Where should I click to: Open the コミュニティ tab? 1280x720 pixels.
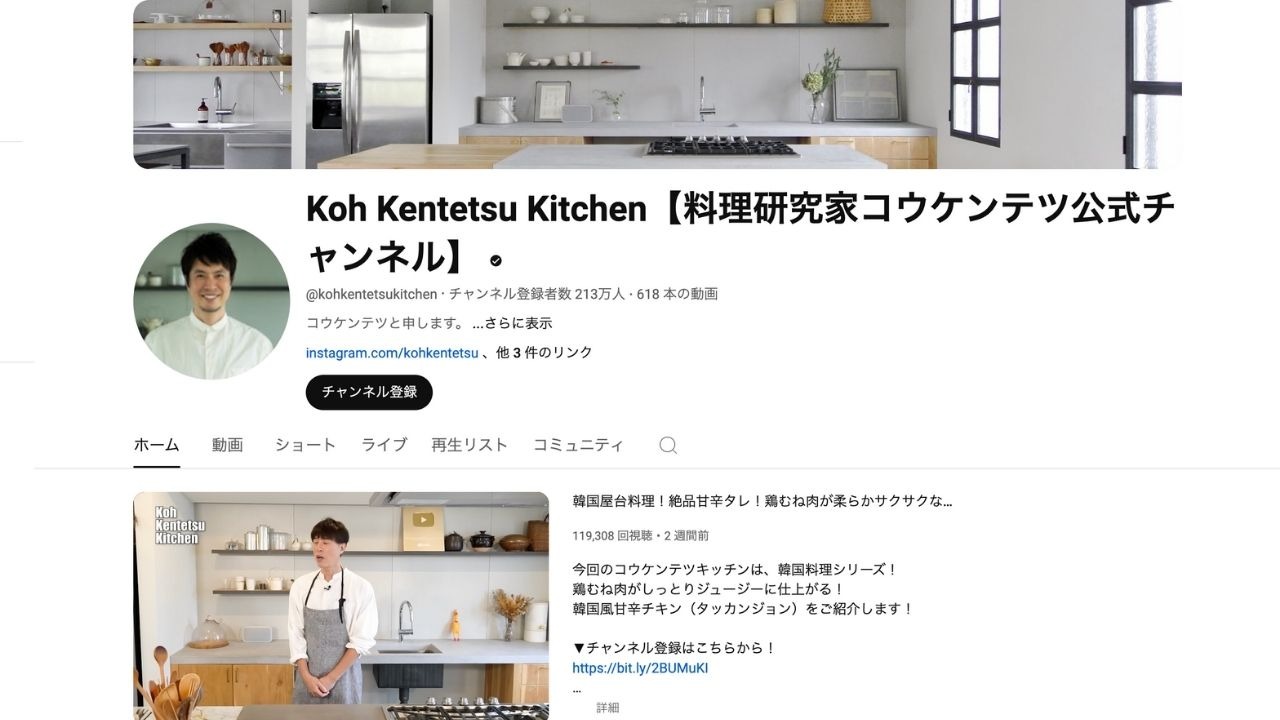[x=578, y=445]
